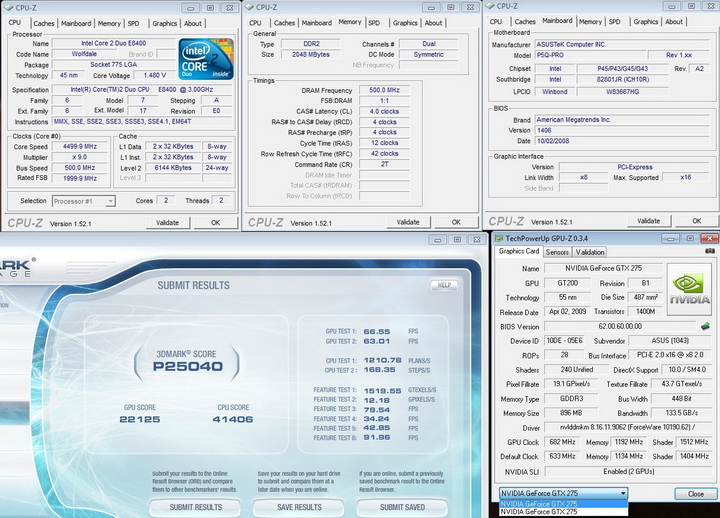
Task: Click OK in middle CPU-Z window
Action: point(456,222)
